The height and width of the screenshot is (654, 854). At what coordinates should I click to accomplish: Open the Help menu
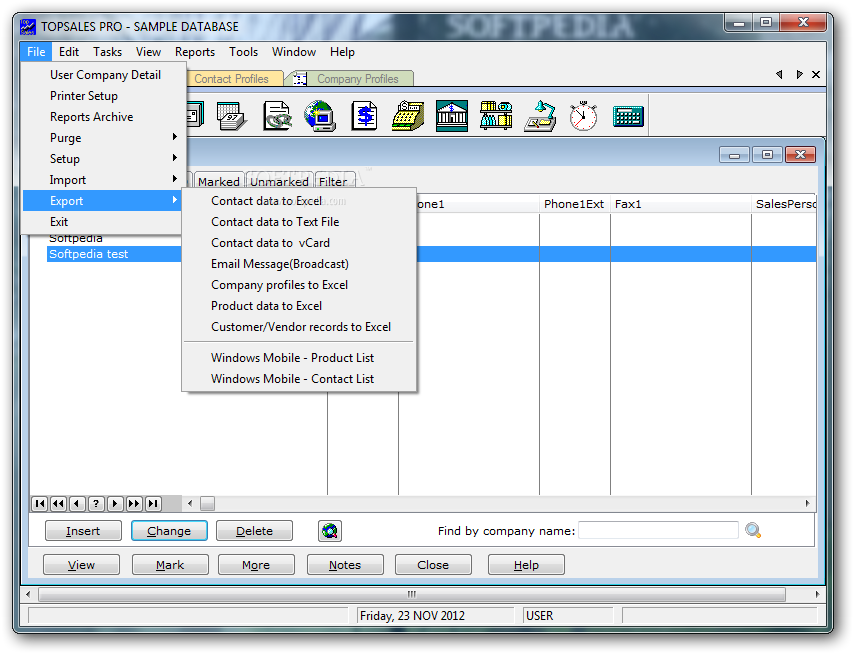pos(342,52)
